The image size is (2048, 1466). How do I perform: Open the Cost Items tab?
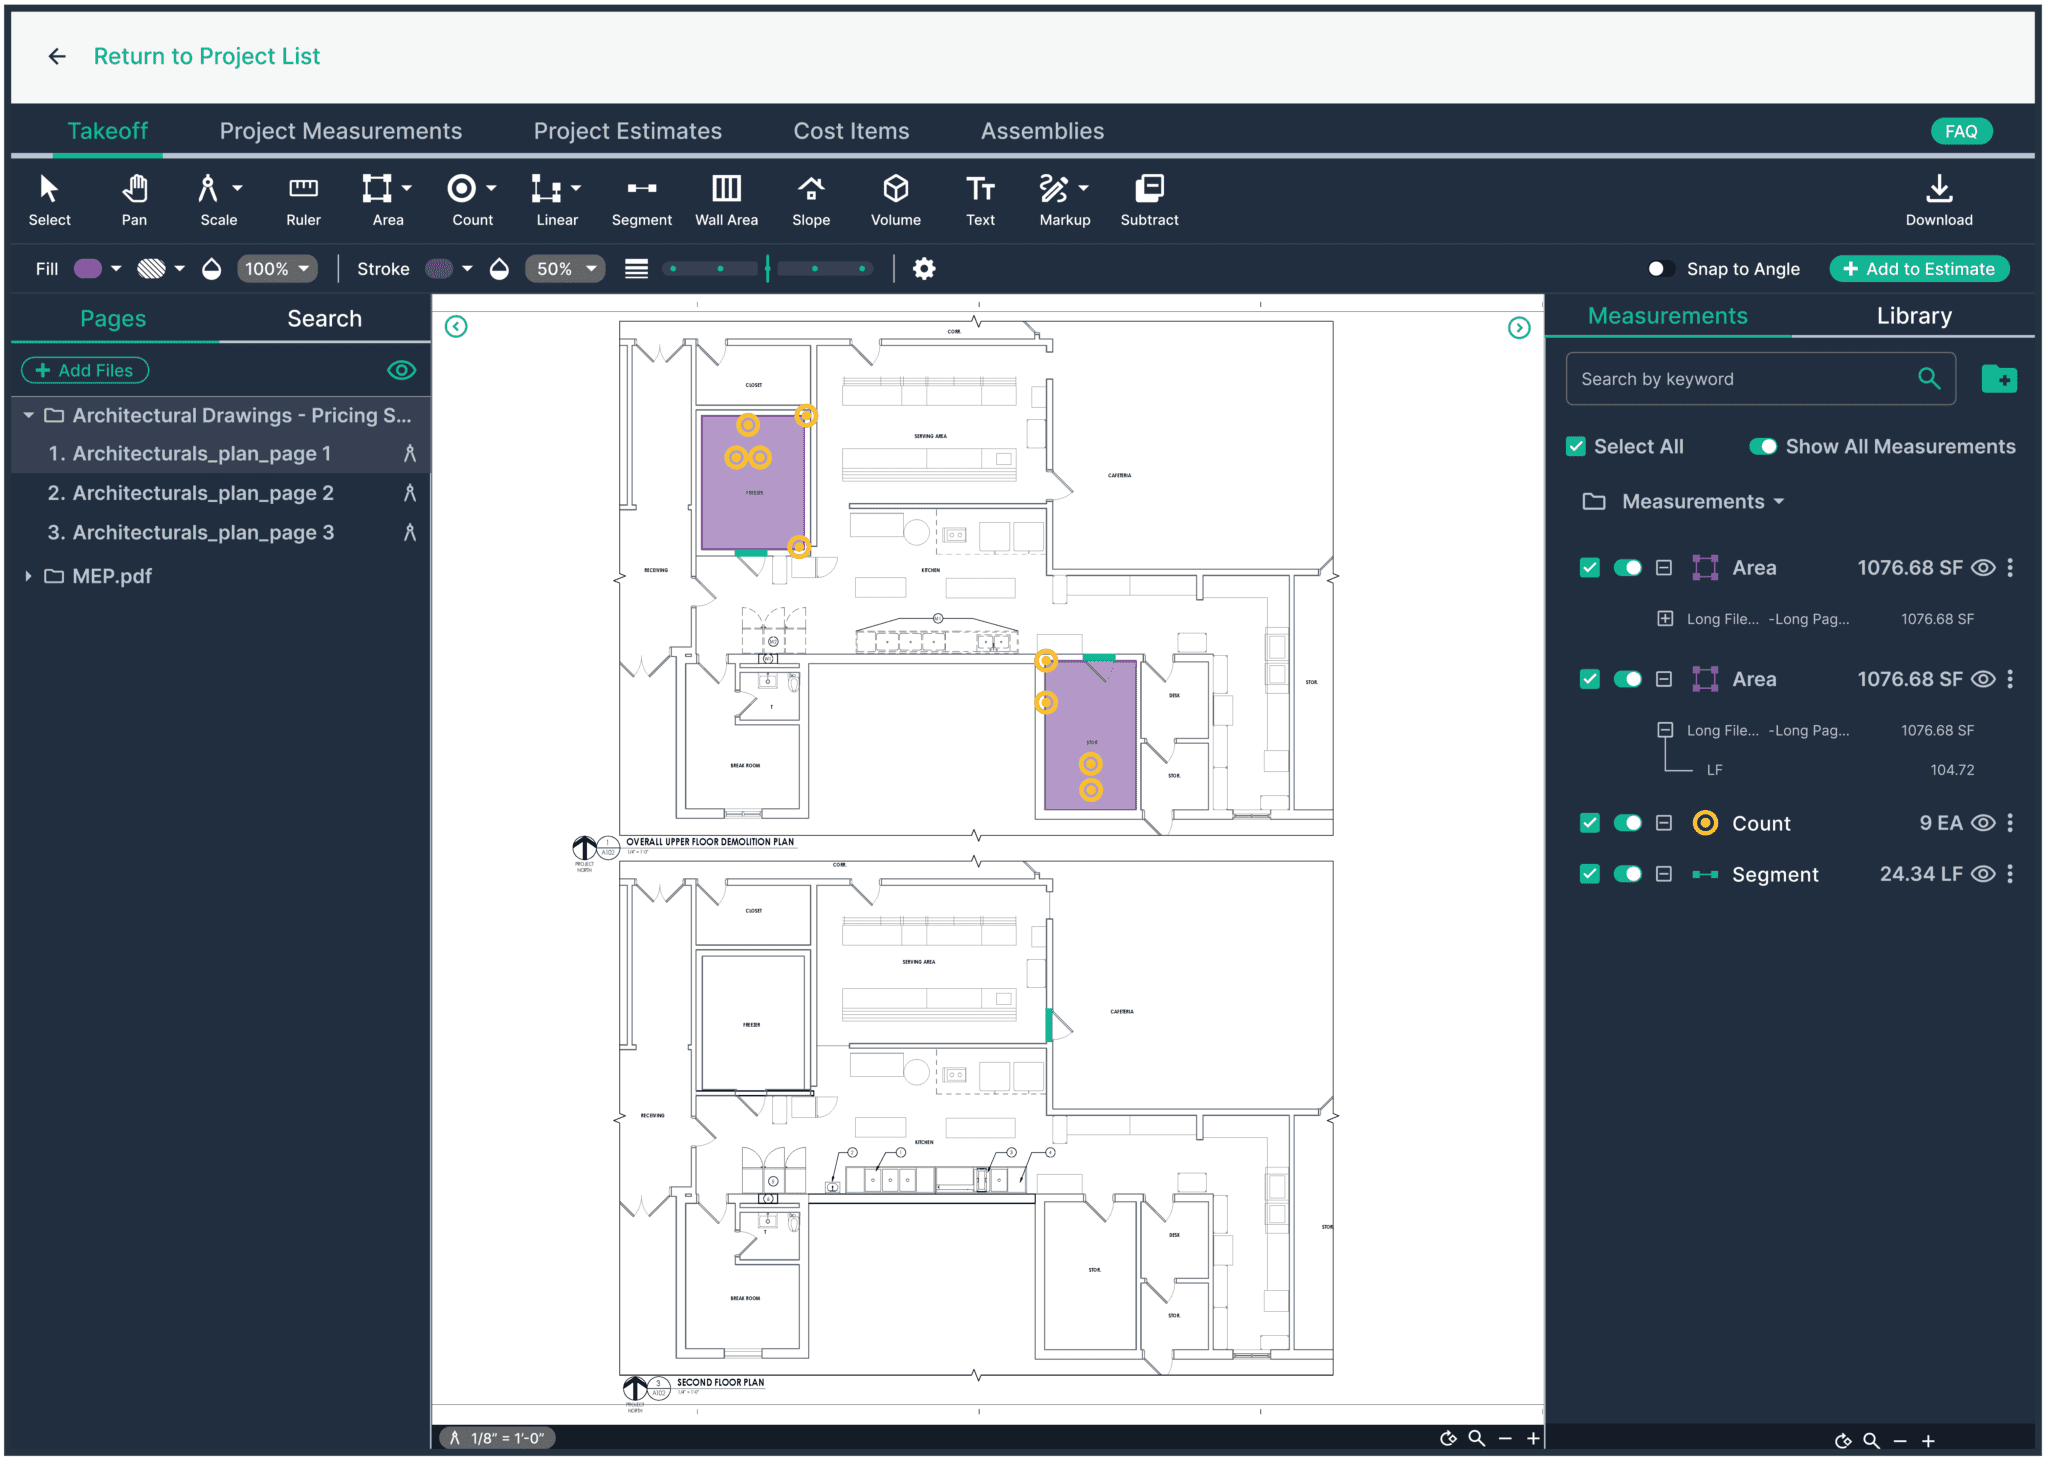850,130
